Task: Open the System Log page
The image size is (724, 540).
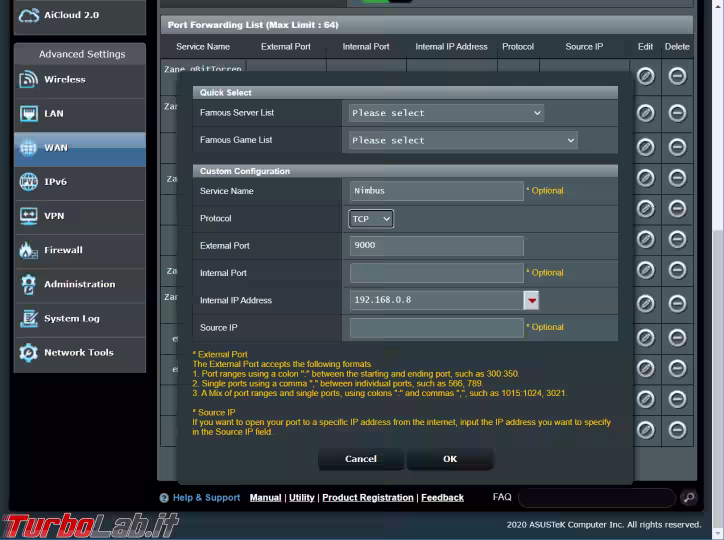Action: (x=80, y=319)
